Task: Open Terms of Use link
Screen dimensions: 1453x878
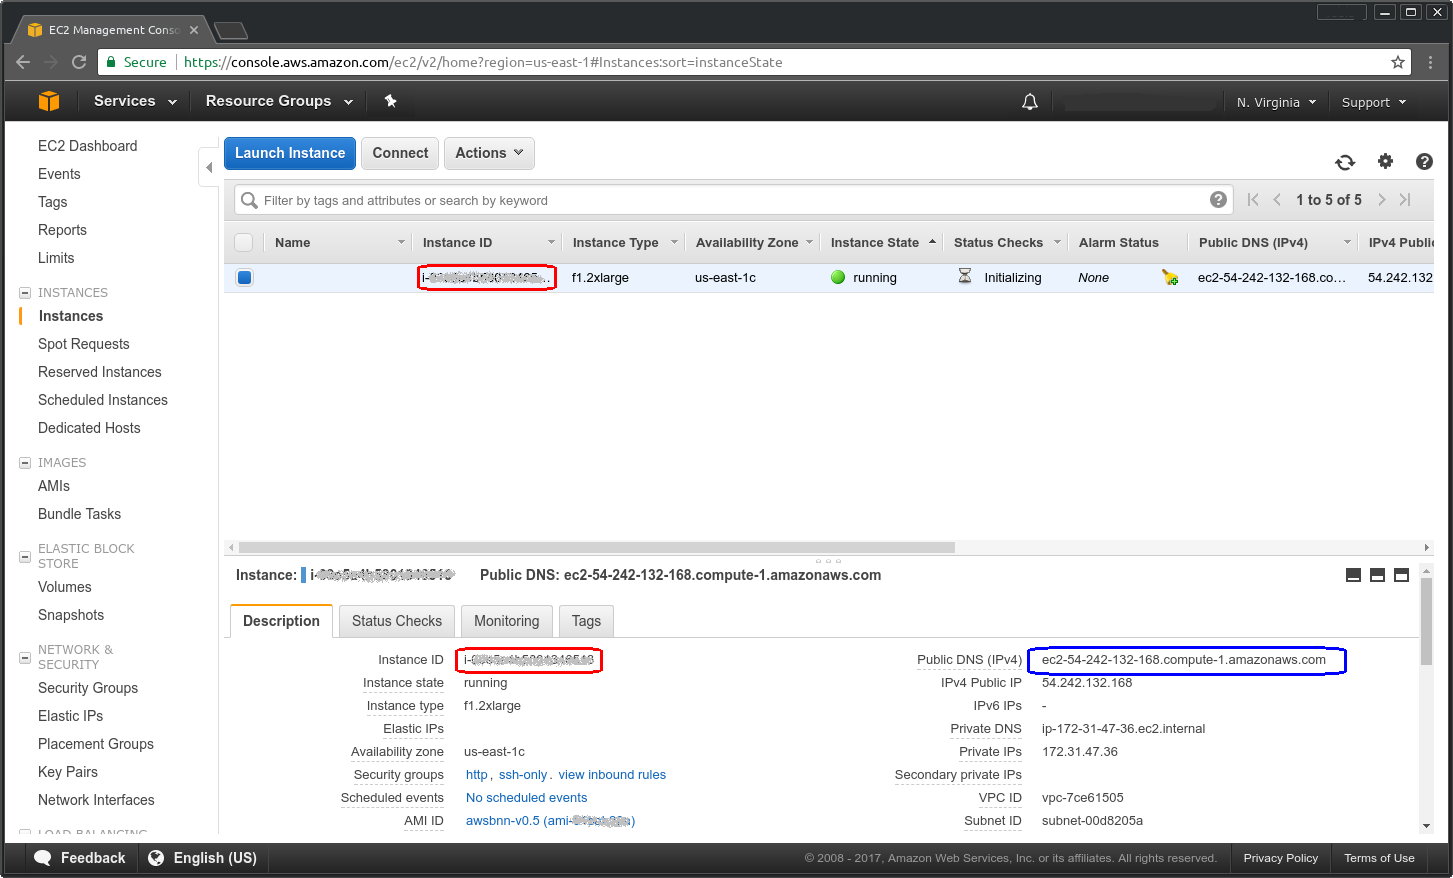Action: (x=1379, y=858)
